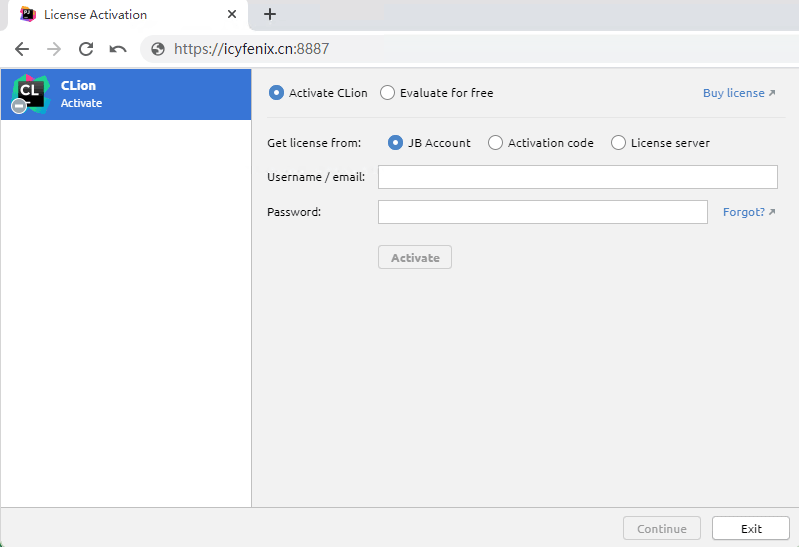Open the Forgot? password link

749,212
